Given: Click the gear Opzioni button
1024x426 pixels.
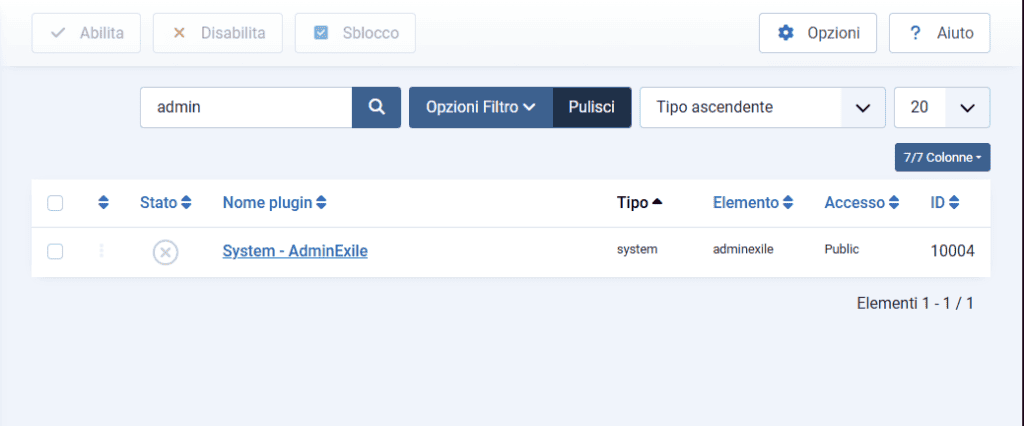Looking at the screenshot, I should [818, 33].
